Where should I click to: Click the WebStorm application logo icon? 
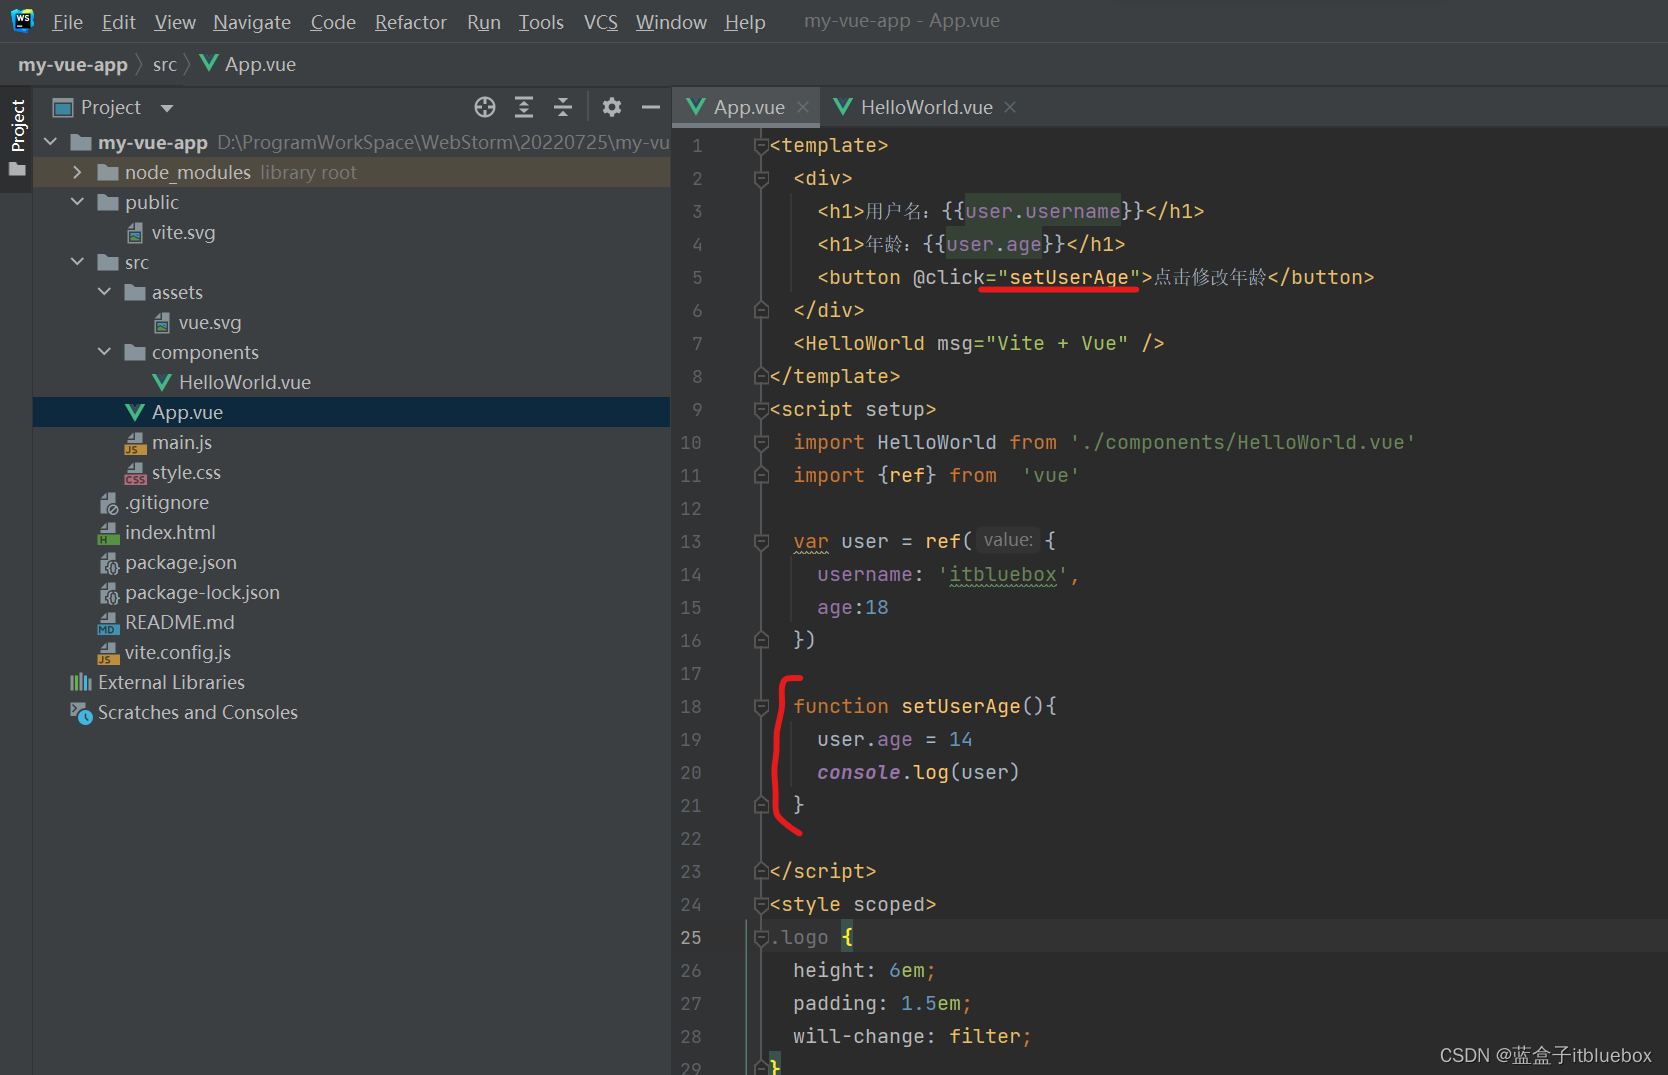(x=22, y=20)
